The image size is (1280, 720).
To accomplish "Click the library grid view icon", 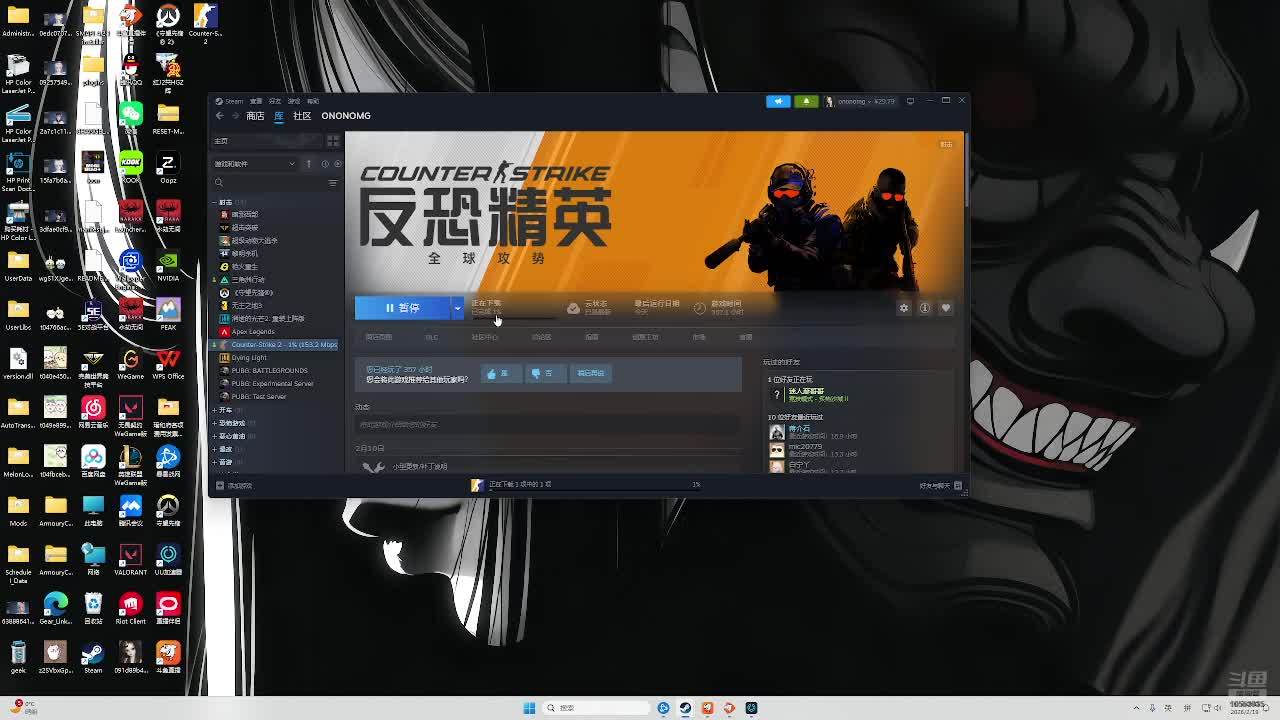I will pos(333,141).
